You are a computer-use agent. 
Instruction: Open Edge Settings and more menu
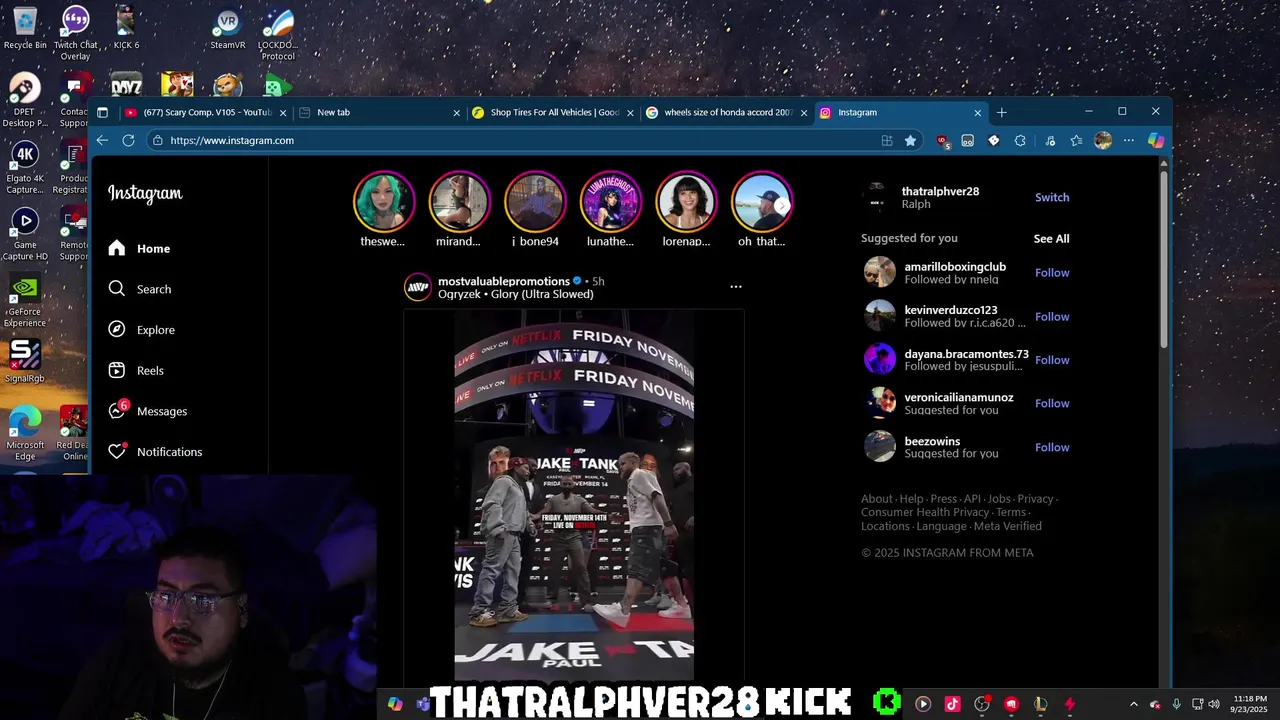tap(1129, 141)
